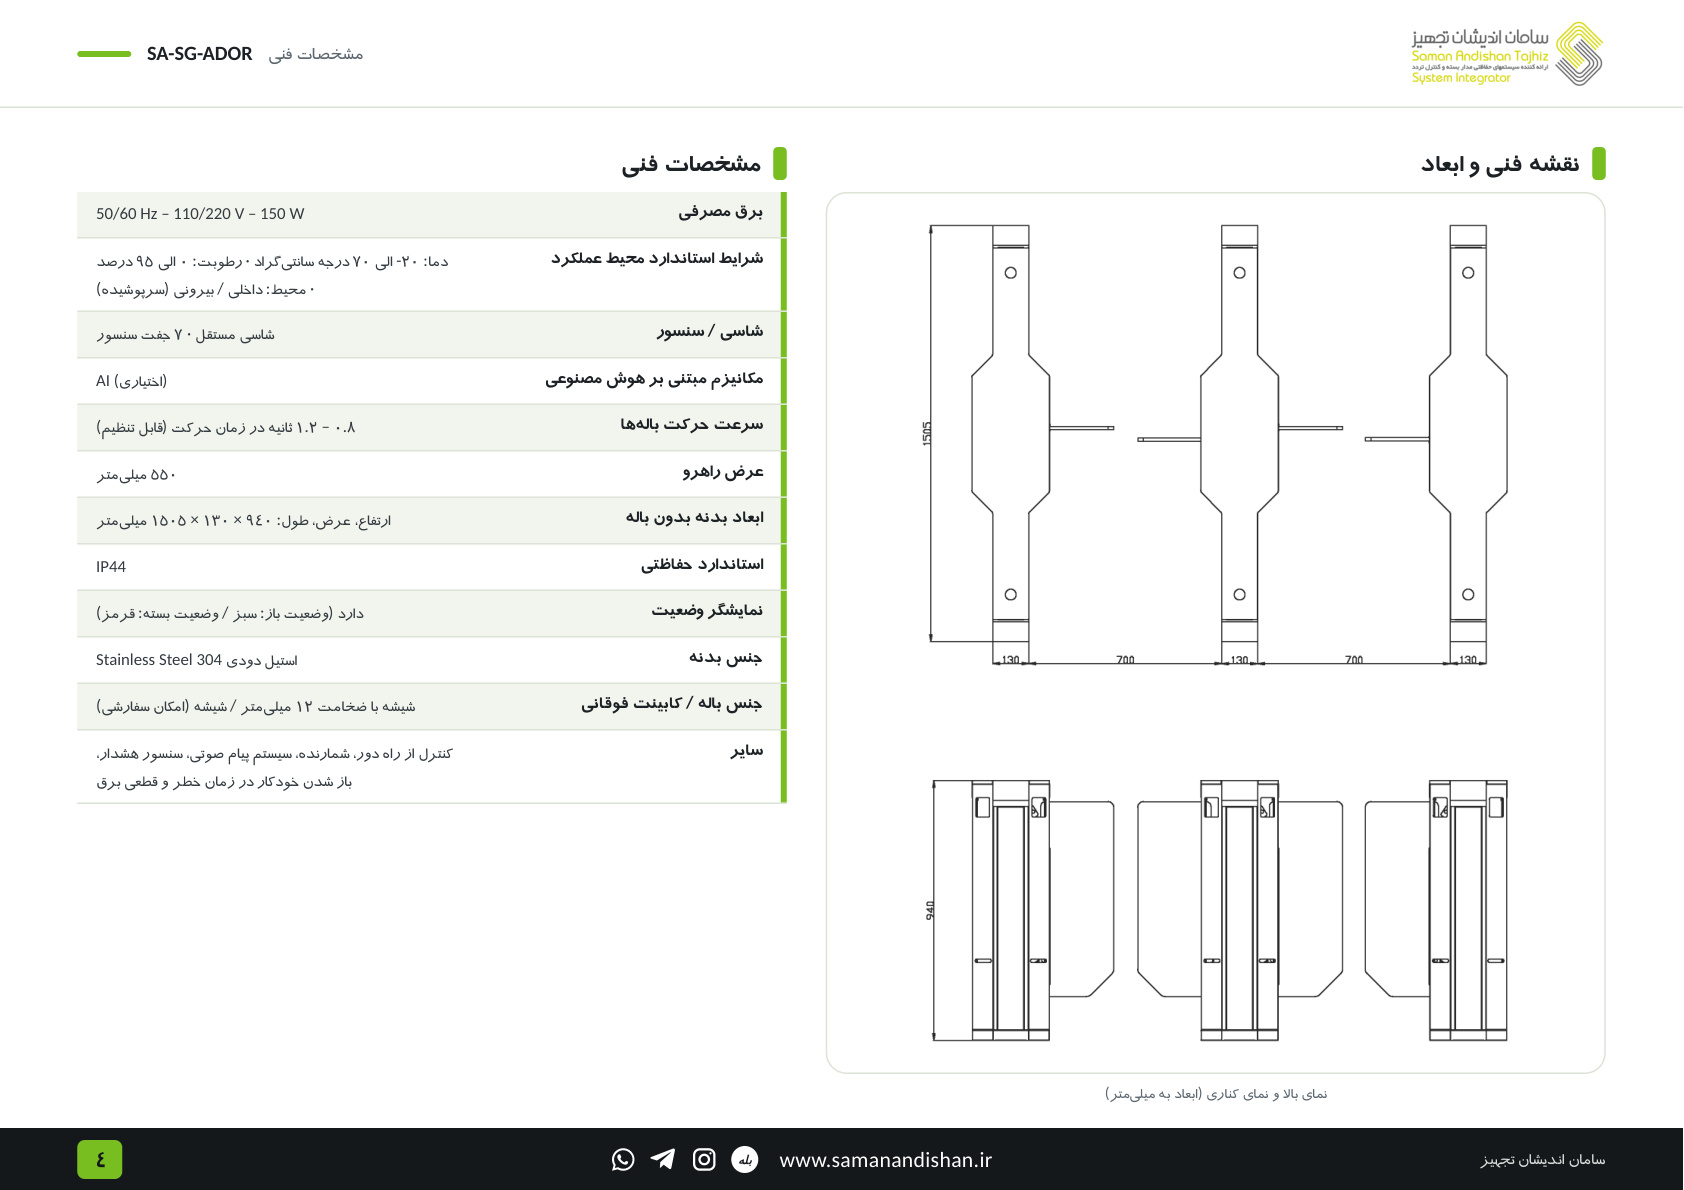
Task: Select the برق مصرفی row label
Action: point(720,212)
